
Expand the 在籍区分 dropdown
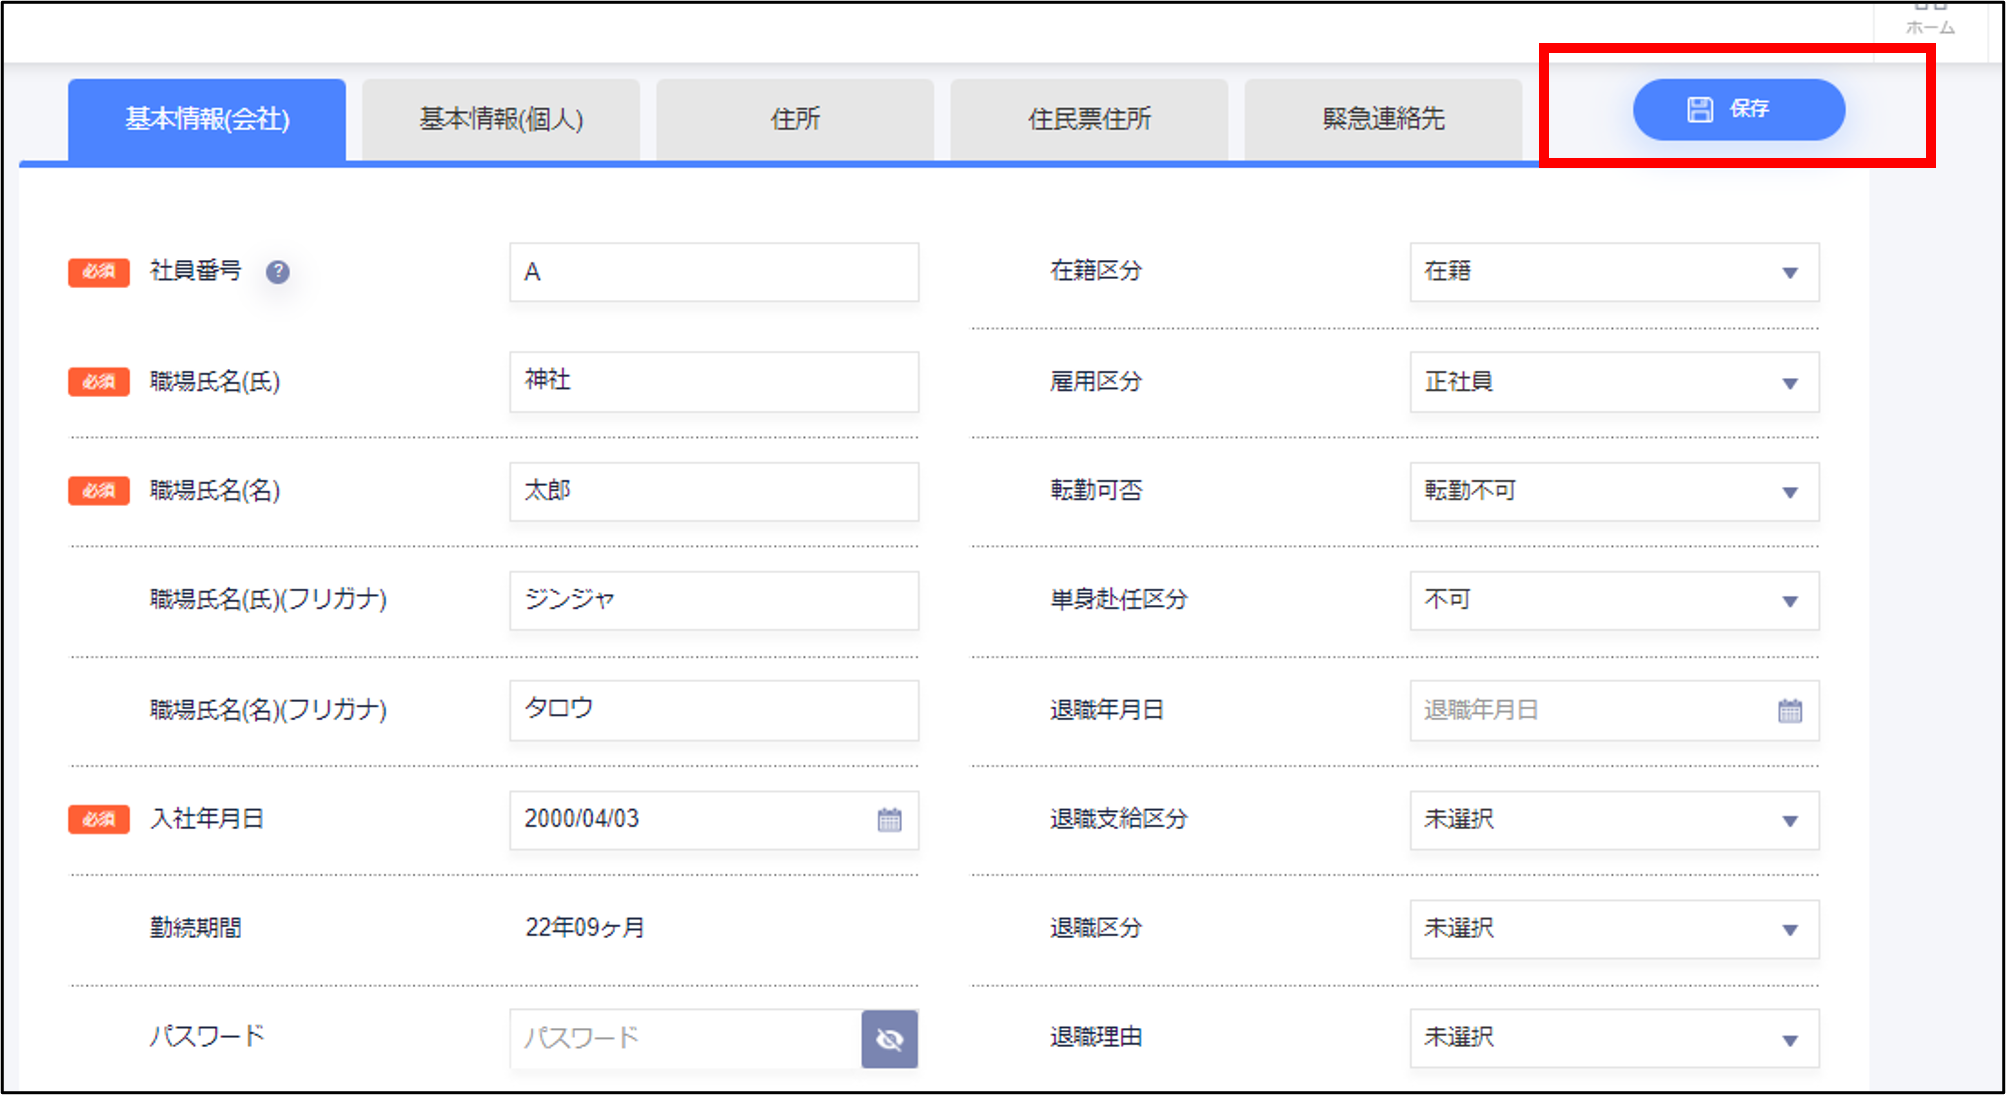[x=1614, y=272]
